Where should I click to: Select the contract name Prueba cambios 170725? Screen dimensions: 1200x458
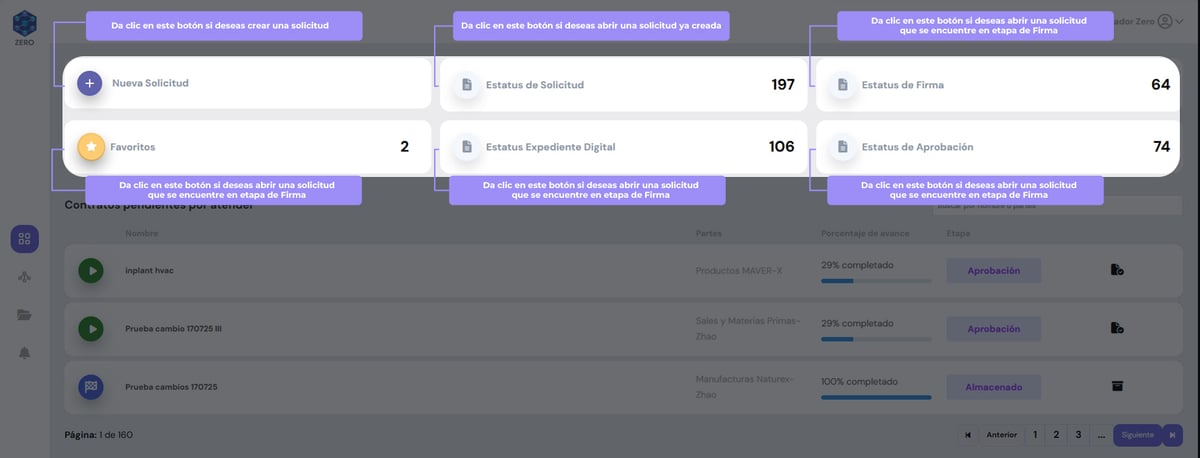pos(171,386)
